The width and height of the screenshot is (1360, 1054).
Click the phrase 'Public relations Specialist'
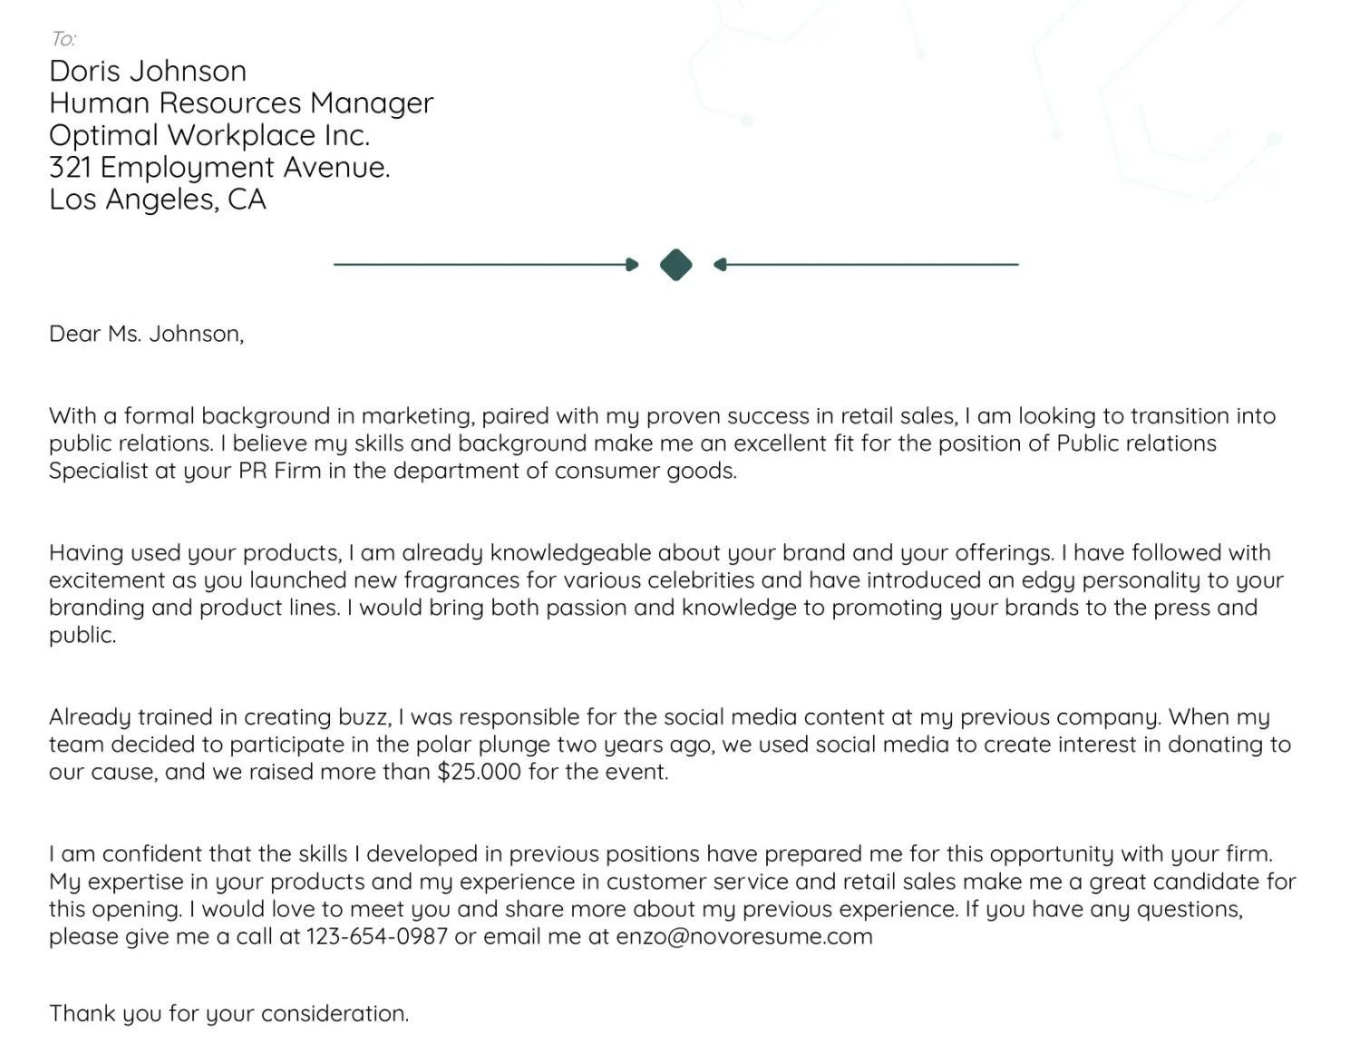tap(633, 457)
